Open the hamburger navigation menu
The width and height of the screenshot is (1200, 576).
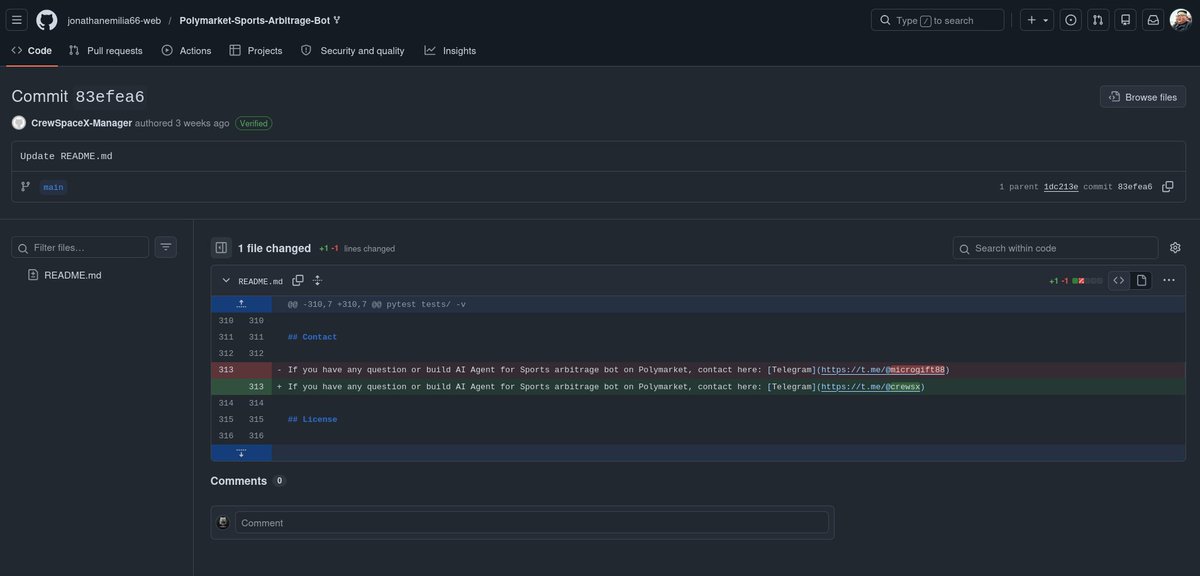17,20
